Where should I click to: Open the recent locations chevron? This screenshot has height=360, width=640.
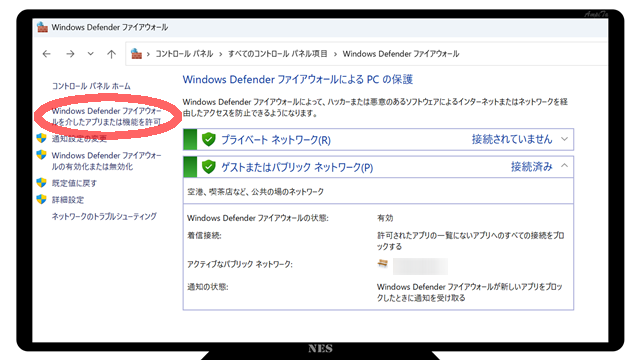[x=91, y=53]
